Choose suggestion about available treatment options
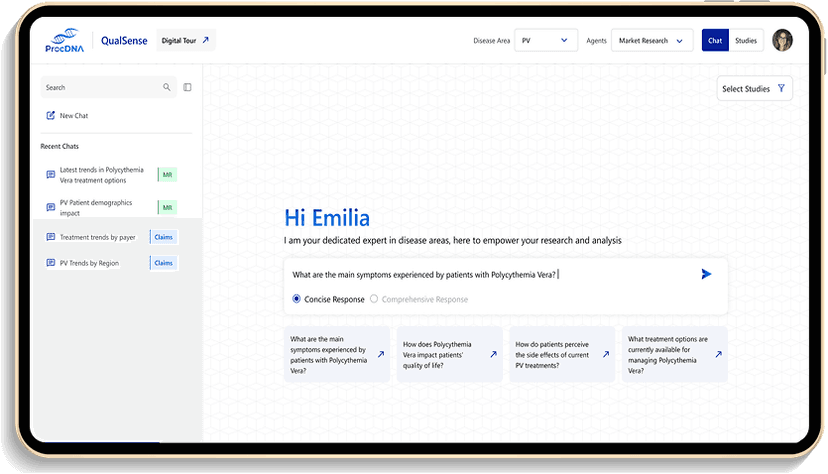Screen dimensions: 828x474 (674, 355)
